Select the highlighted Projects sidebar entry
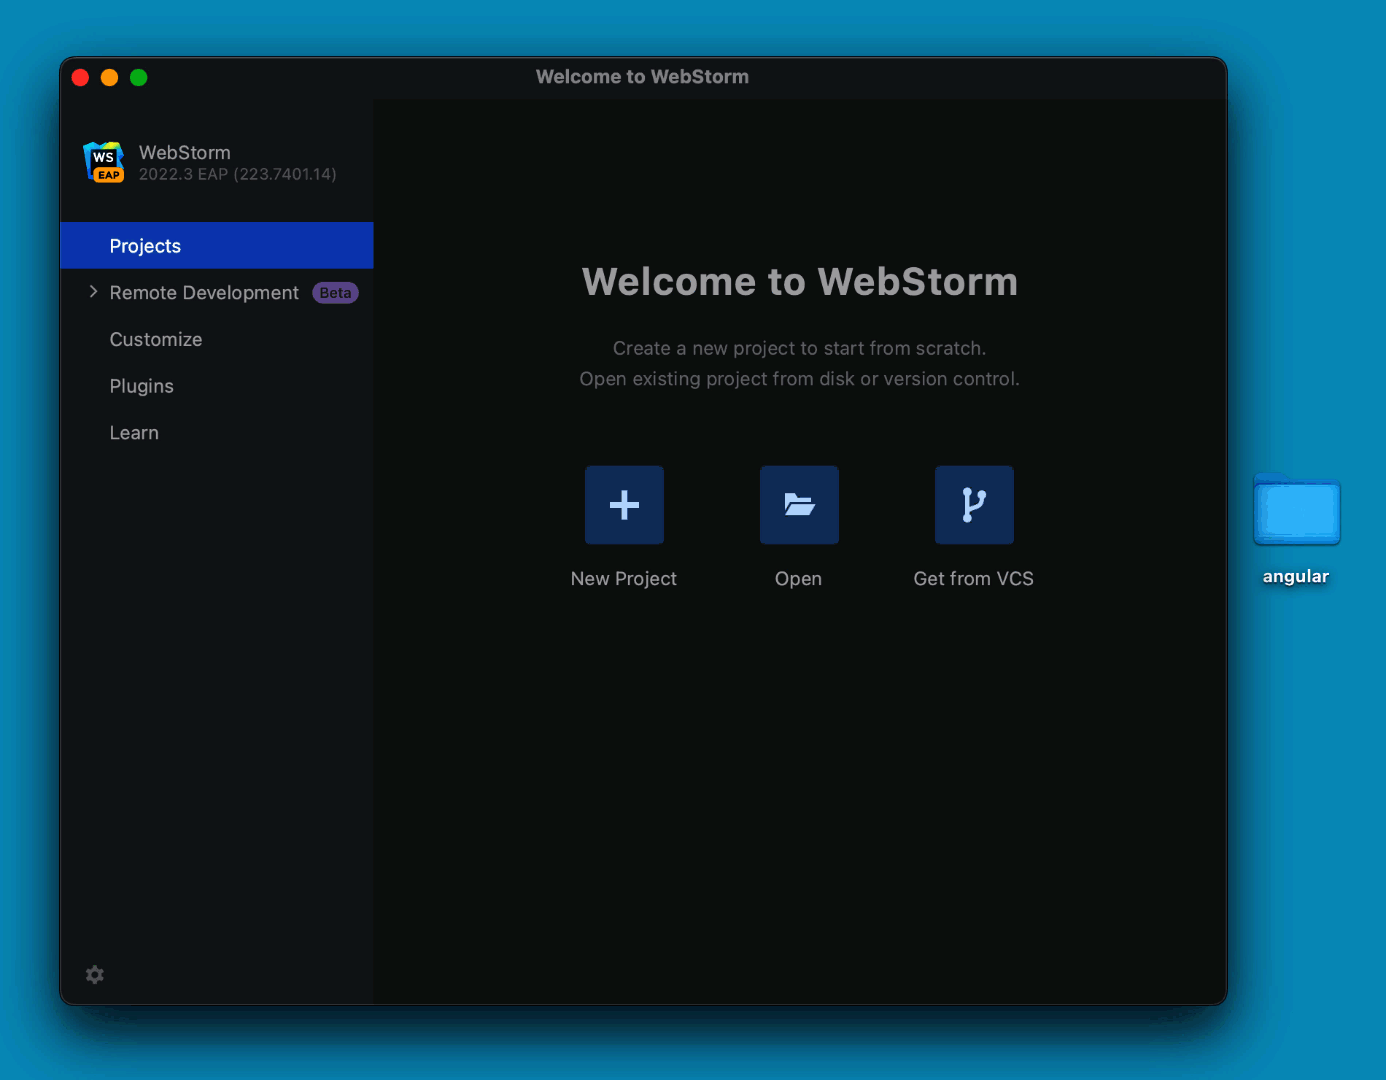The image size is (1386, 1080). tap(145, 245)
